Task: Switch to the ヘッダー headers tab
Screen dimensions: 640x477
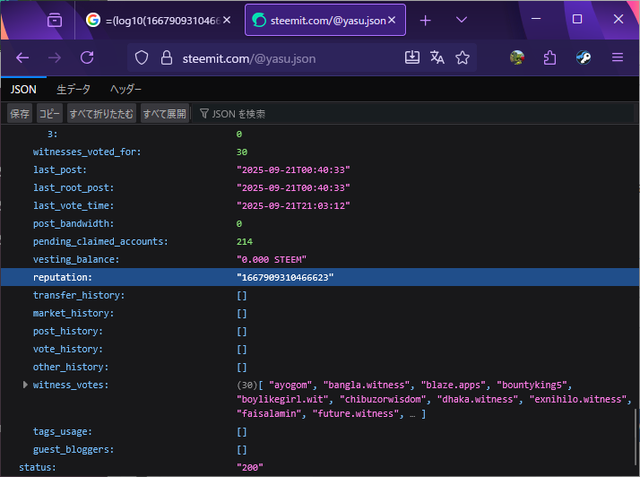Action: tap(125, 89)
